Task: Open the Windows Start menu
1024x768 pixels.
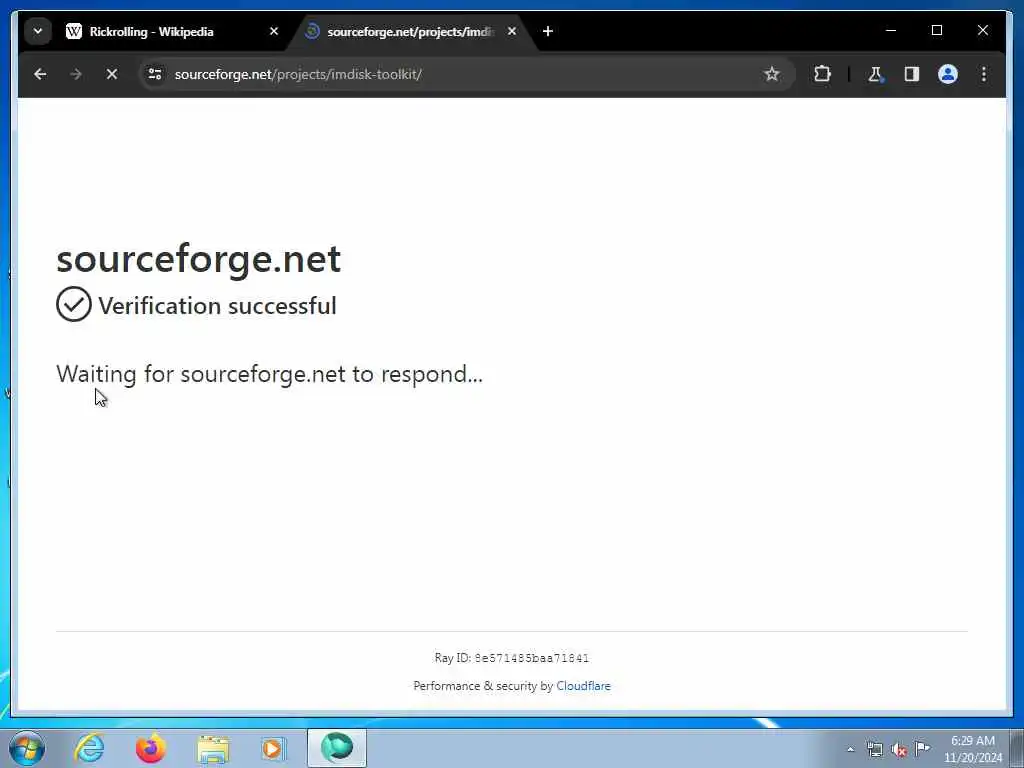Action: tap(27, 748)
